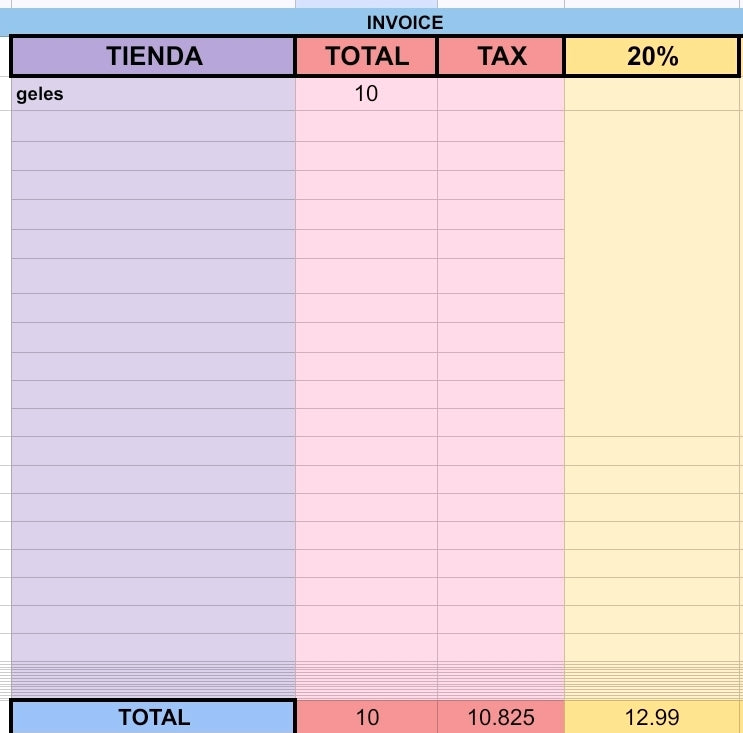Select the empty TAX cell in geles row
This screenshot has width=743, height=733.
501,94
